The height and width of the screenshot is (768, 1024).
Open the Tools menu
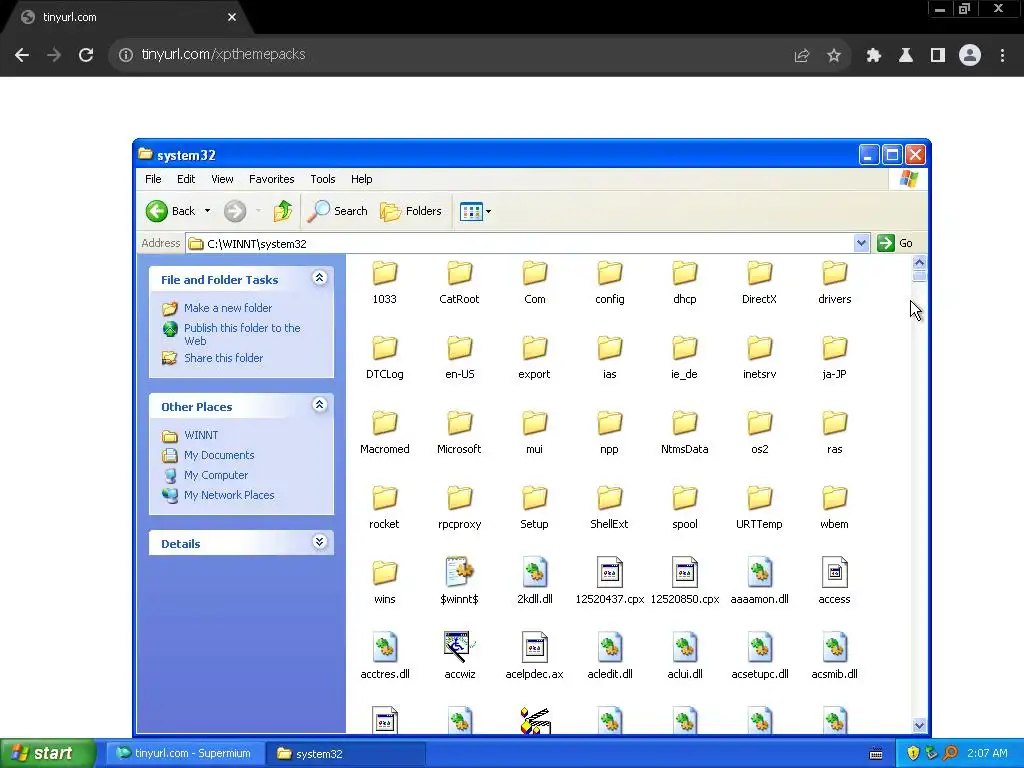pos(323,179)
